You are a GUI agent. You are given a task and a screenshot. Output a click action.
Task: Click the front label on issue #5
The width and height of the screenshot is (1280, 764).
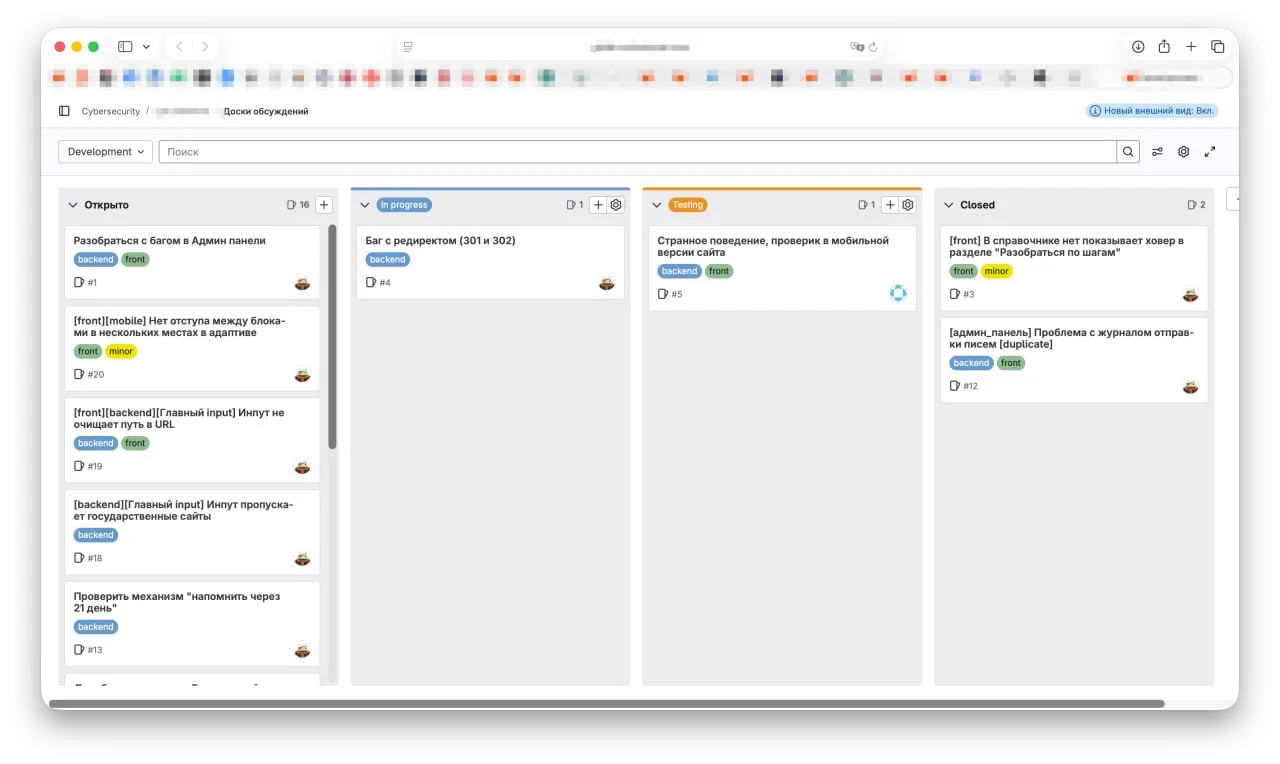[x=719, y=271]
